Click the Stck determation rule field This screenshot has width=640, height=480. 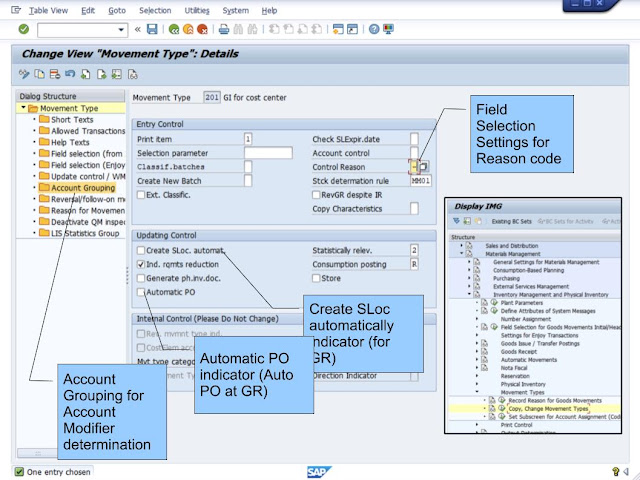pos(421,180)
